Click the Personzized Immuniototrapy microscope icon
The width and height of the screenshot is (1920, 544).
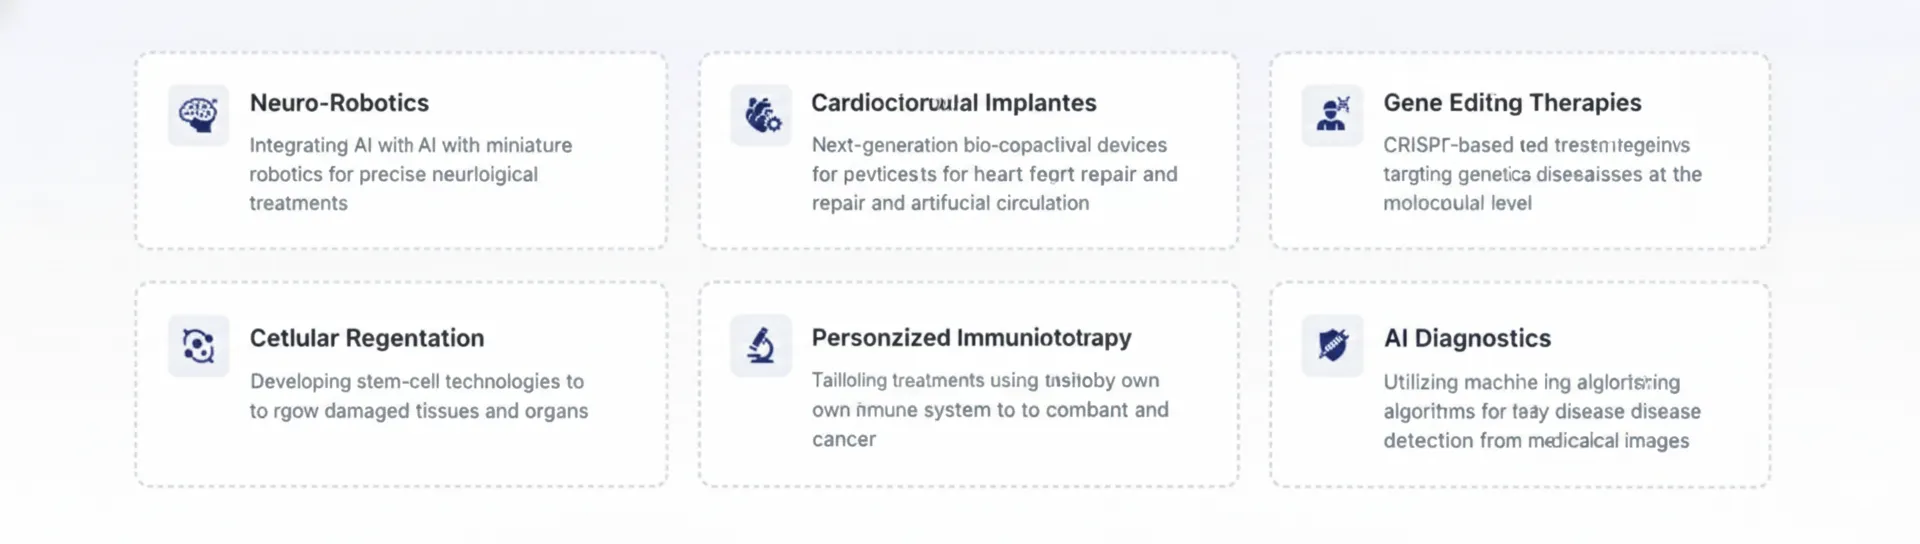(761, 346)
